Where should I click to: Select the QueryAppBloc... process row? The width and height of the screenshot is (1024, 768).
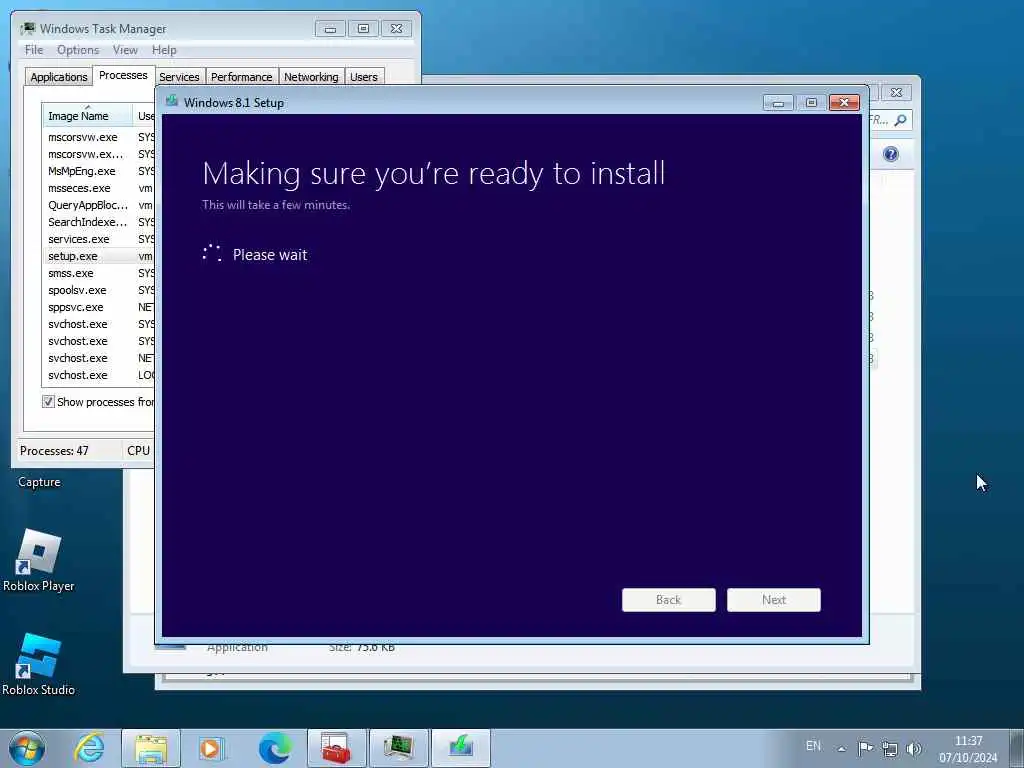(98, 205)
